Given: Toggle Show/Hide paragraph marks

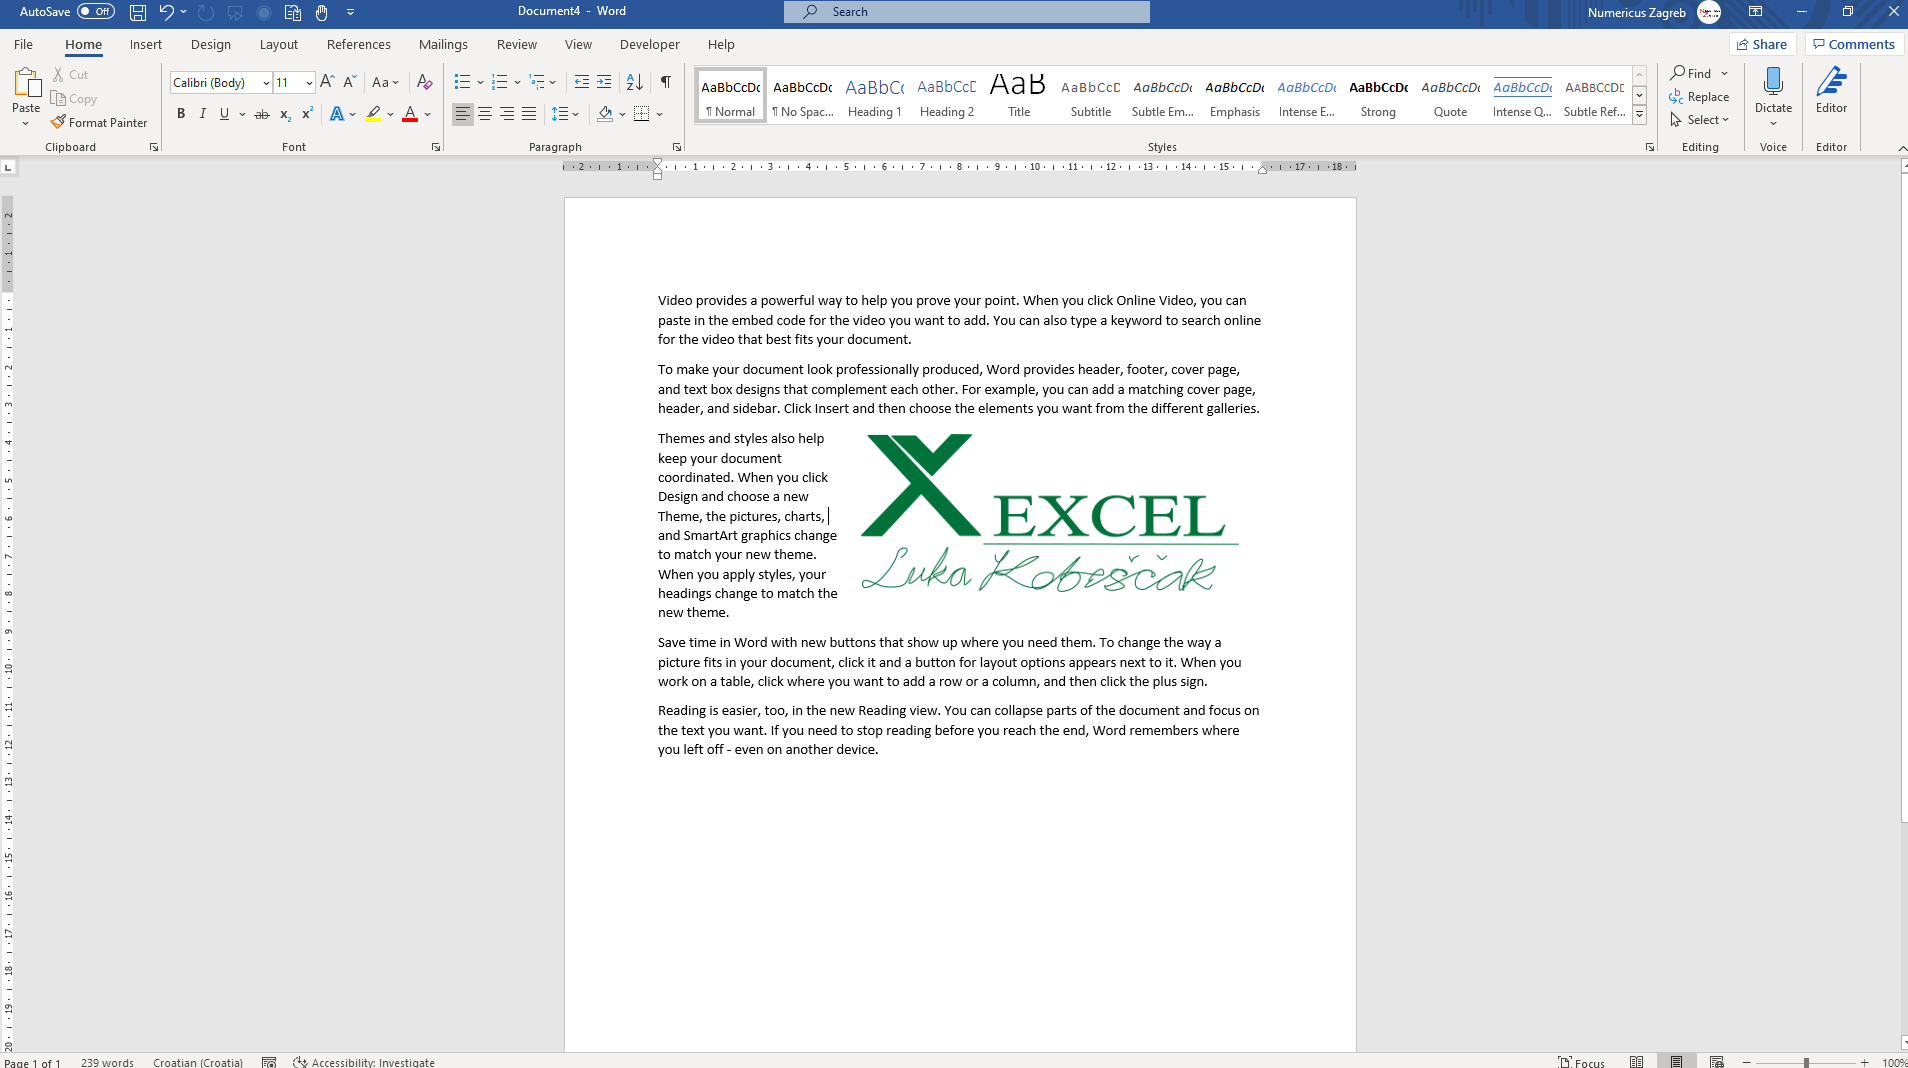Looking at the screenshot, I should pos(665,82).
